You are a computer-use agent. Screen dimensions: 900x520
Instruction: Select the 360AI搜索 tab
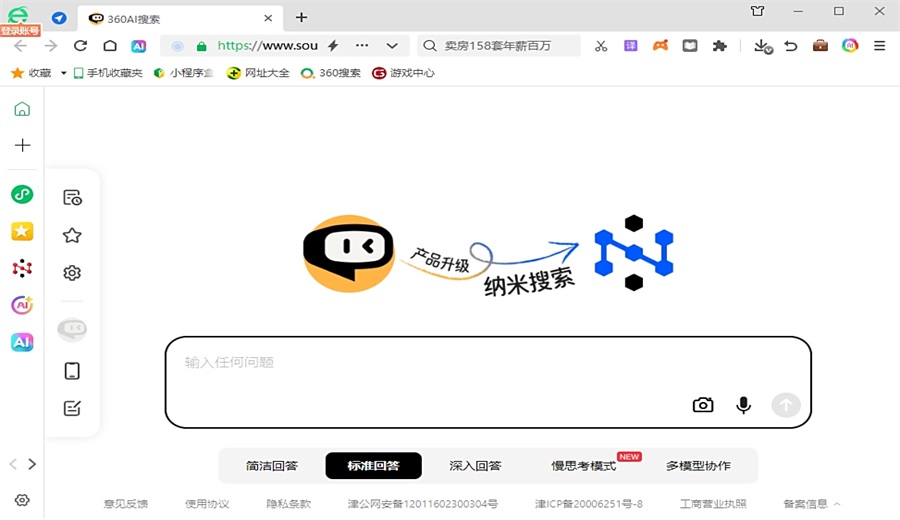pyautogui.click(x=180, y=19)
